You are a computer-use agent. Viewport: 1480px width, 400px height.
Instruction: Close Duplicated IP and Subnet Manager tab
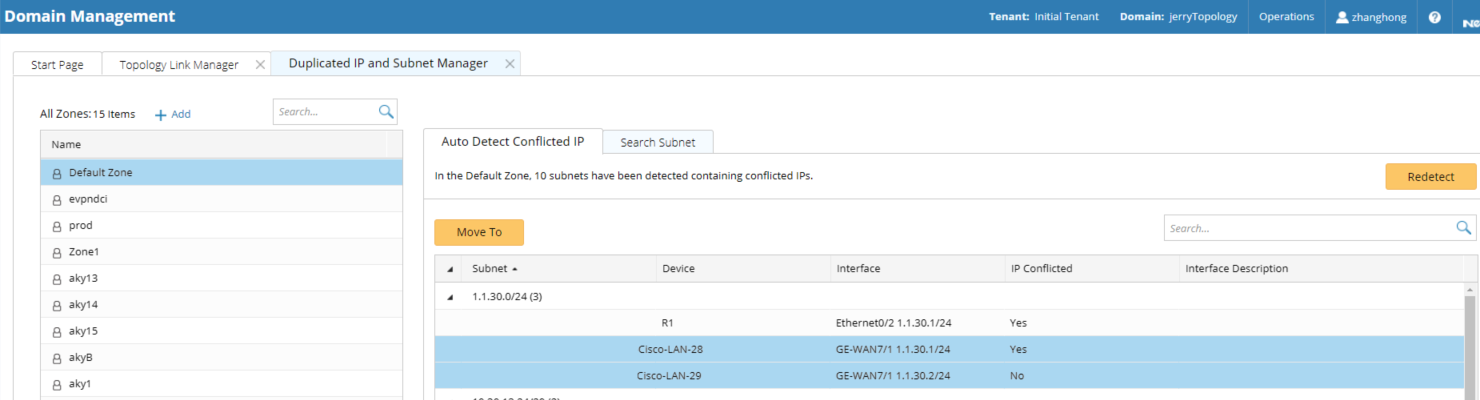(509, 63)
